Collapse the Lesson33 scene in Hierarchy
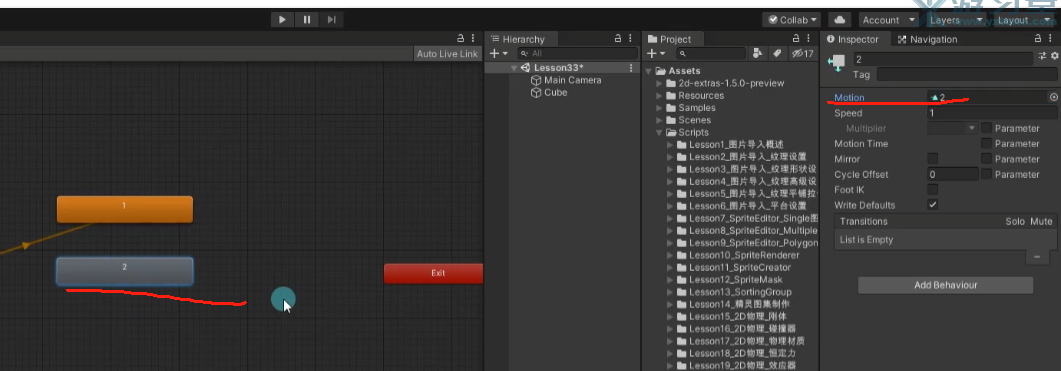The width and height of the screenshot is (1061, 371). 514,68
